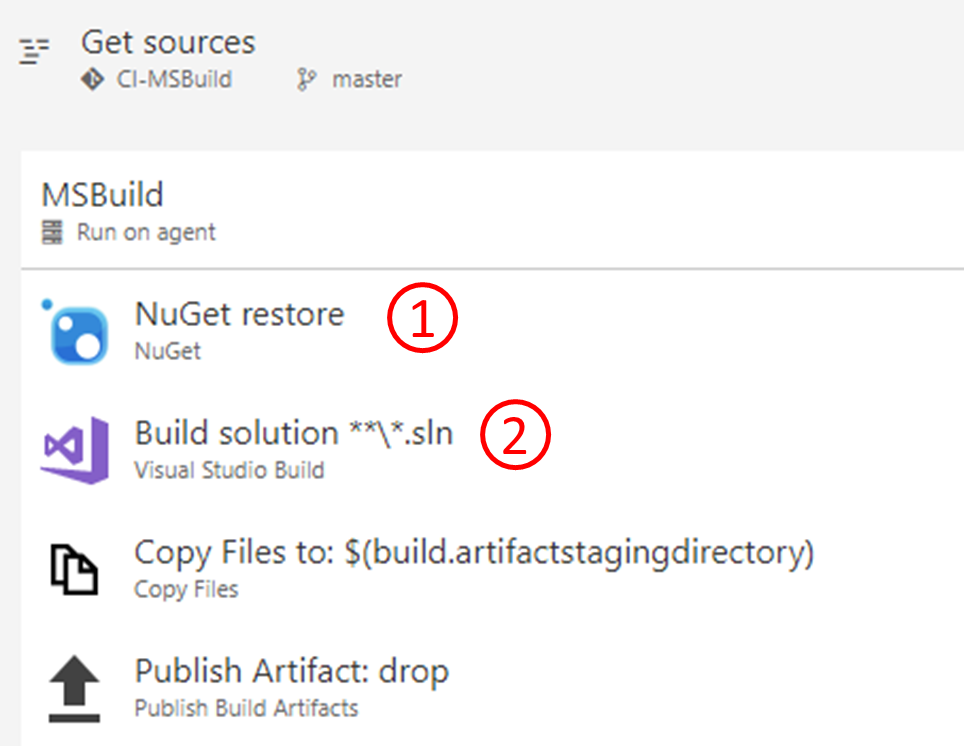964x746 pixels.
Task: Click the Run on agent icon
Action: point(53,232)
